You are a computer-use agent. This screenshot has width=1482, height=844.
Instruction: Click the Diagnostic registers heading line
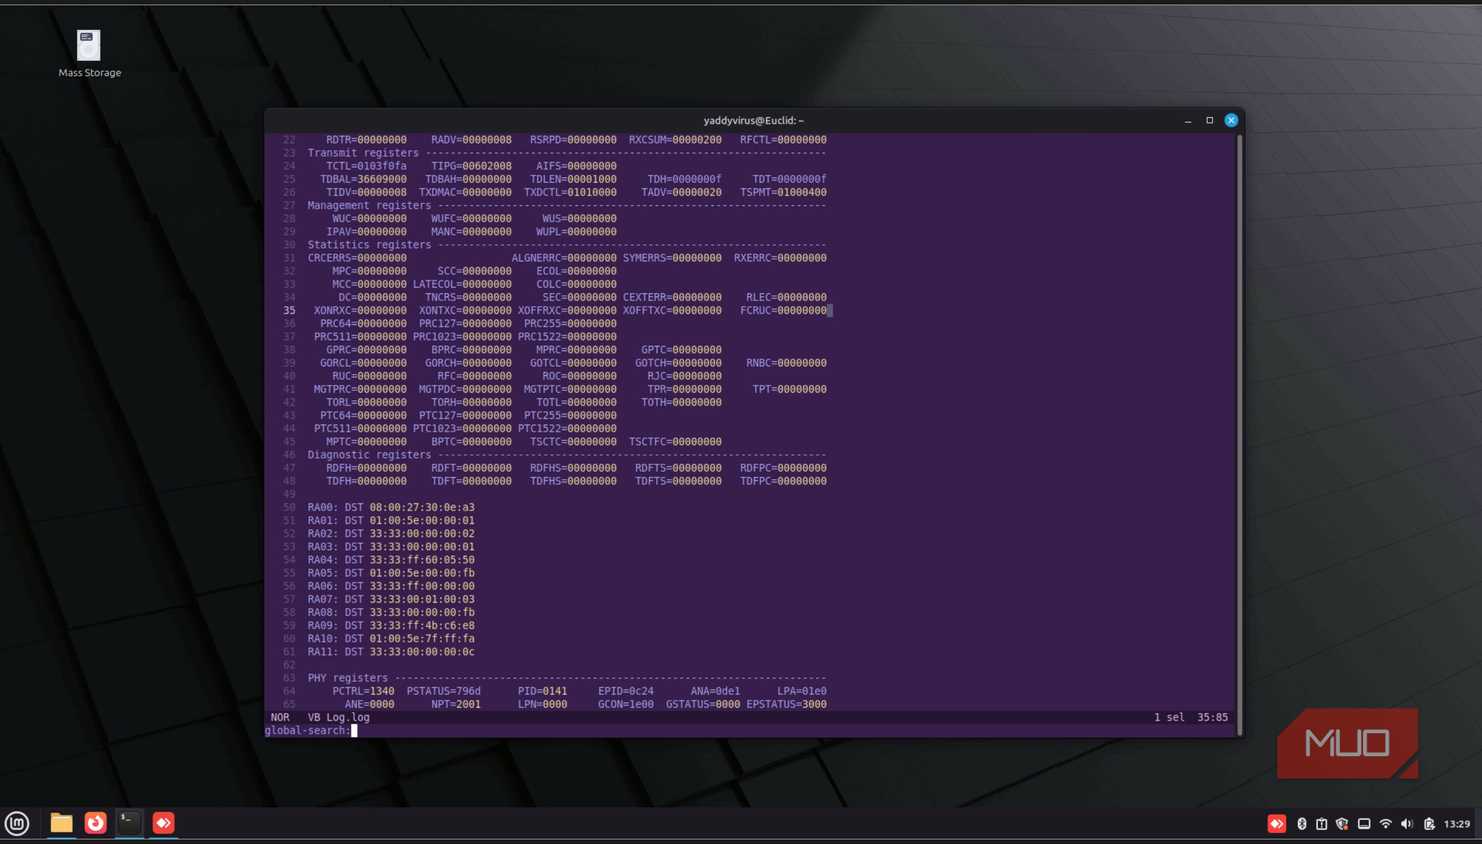[x=567, y=455]
